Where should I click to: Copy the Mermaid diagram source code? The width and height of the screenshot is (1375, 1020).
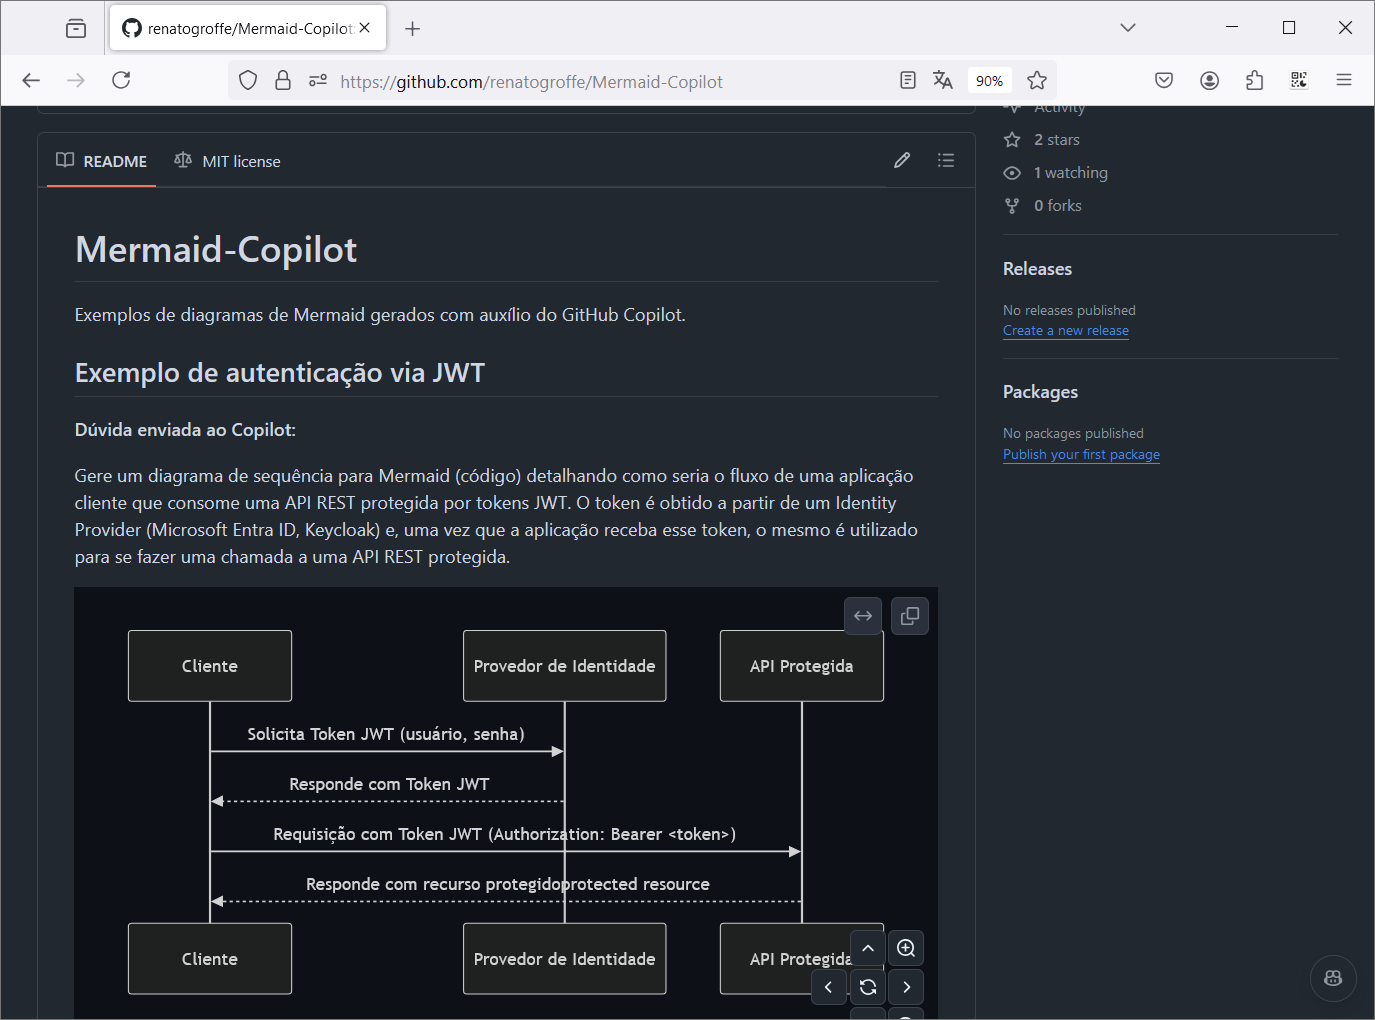909,615
